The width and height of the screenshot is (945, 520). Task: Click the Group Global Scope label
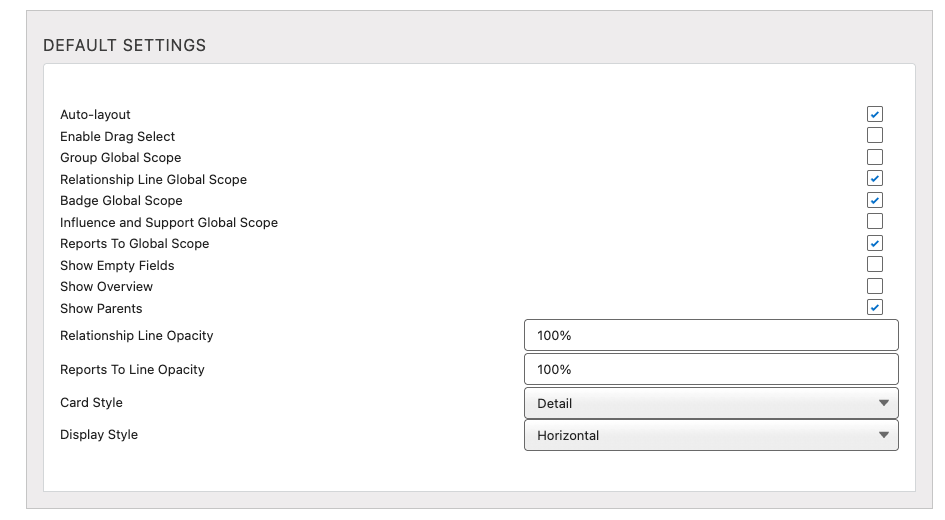point(121,157)
